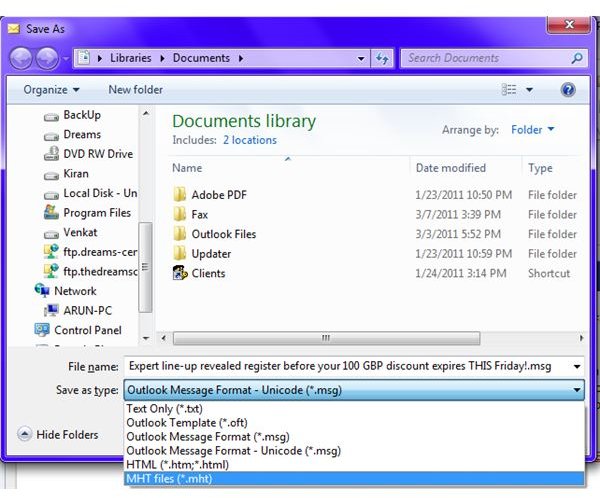Viewport: 600px width, 498px height.
Task: Click the Venkat drive icon
Action: coord(51,234)
